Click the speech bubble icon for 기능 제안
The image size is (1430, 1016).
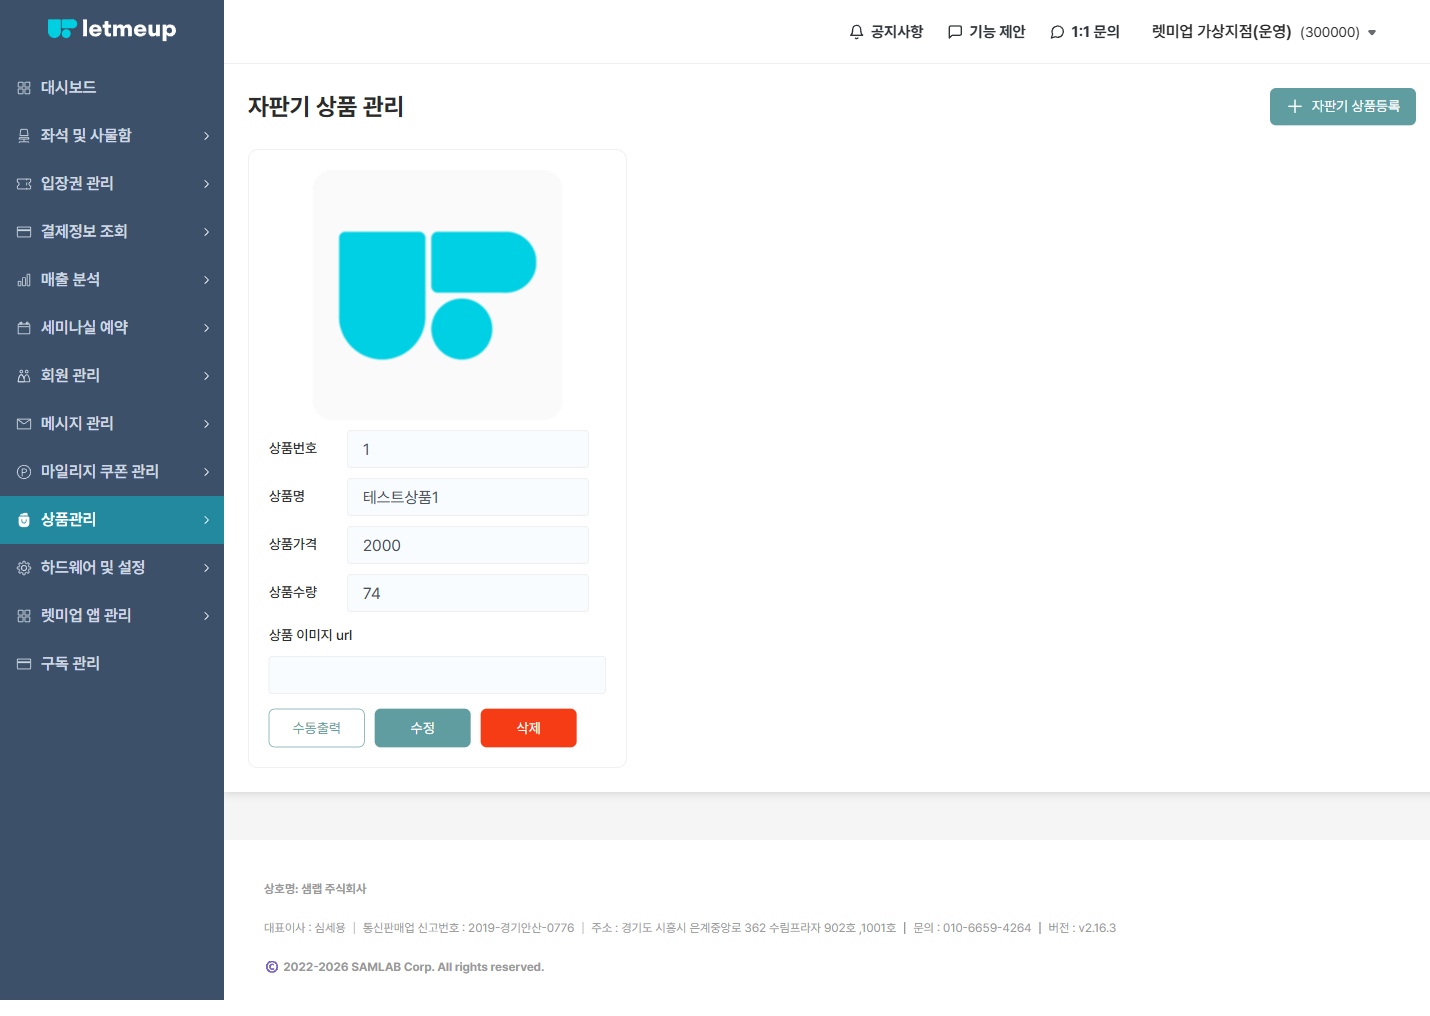pyautogui.click(x=955, y=32)
